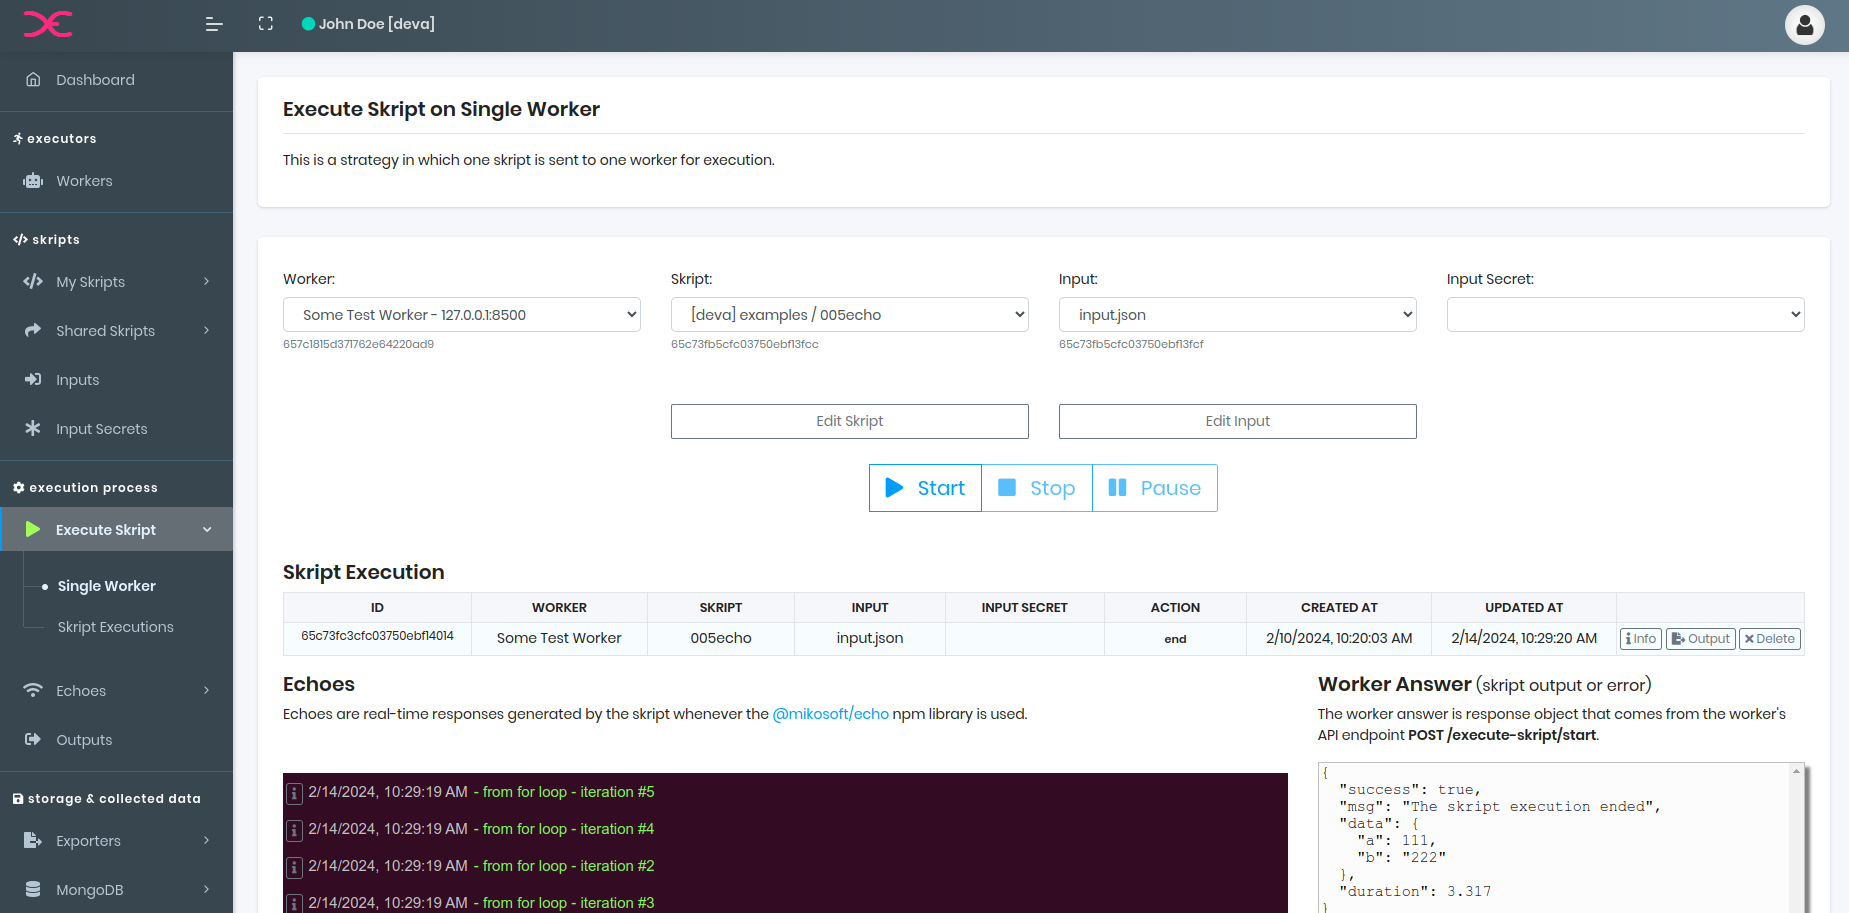Expand Echoes menu chevron

point(207,690)
